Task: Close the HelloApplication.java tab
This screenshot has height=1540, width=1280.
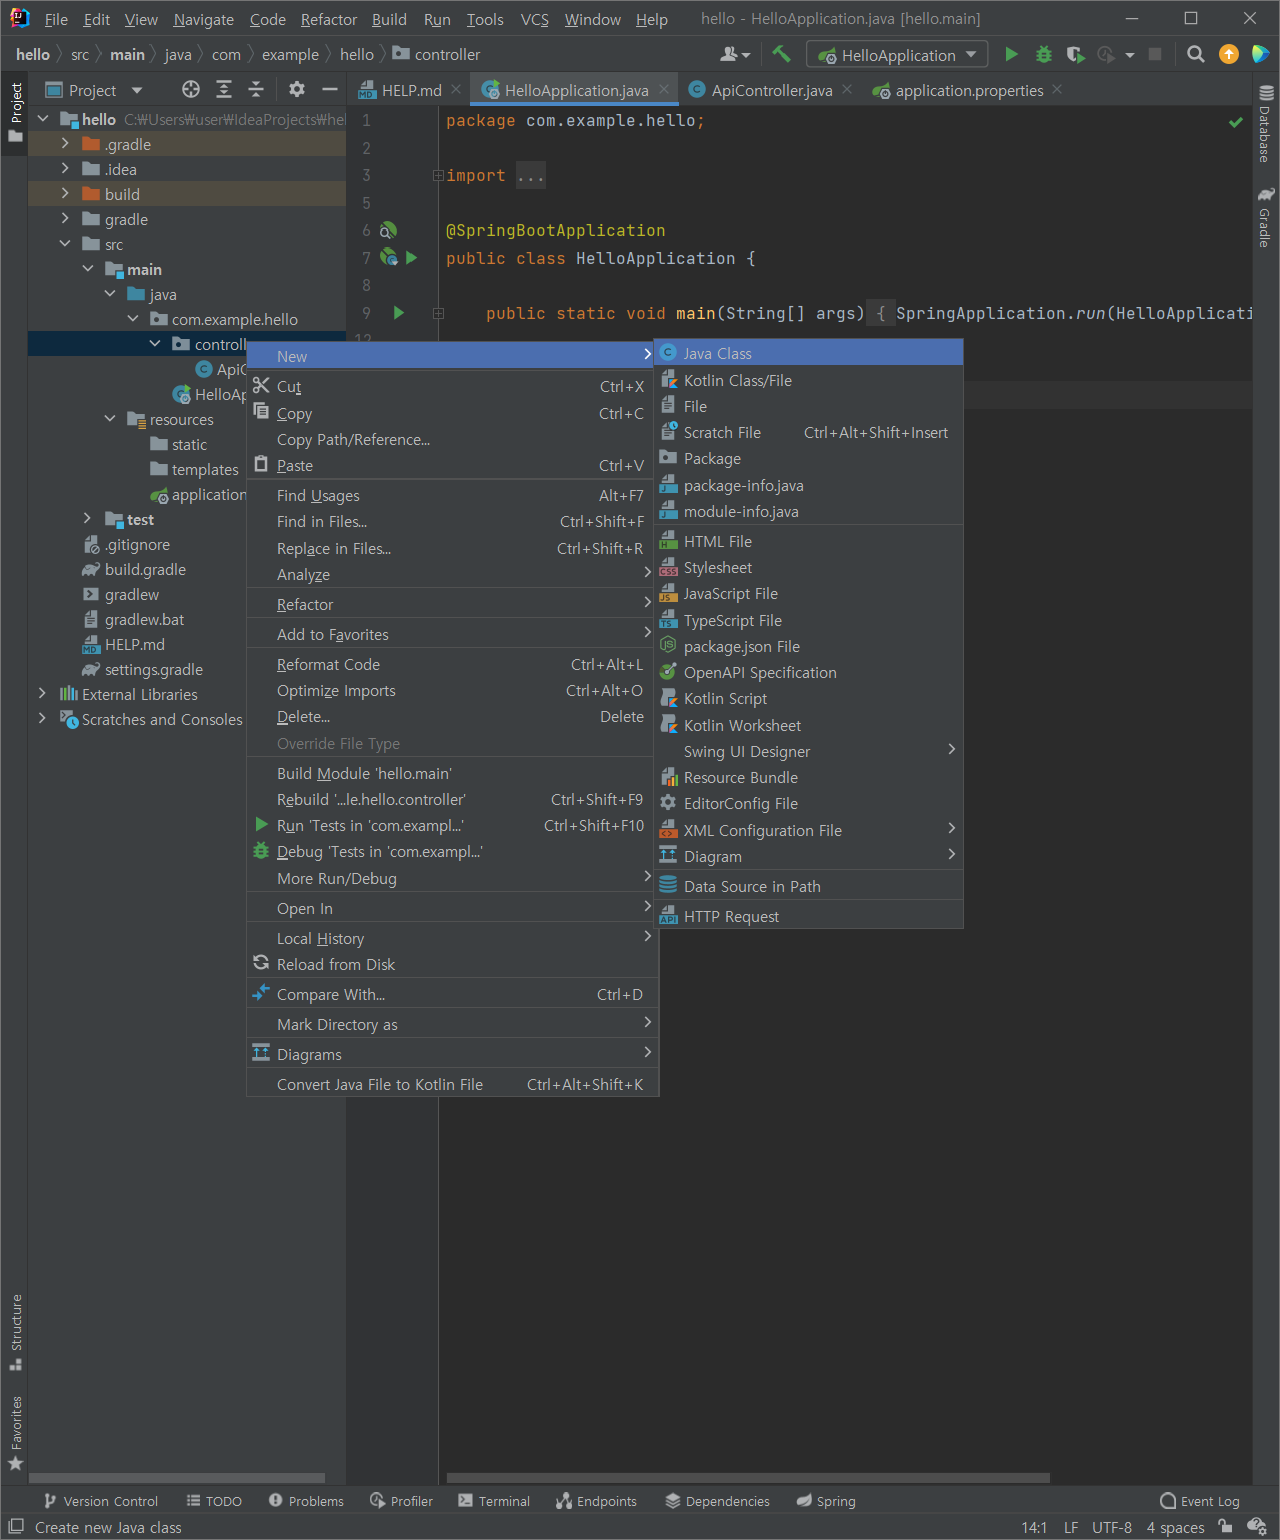Action: coord(664,89)
